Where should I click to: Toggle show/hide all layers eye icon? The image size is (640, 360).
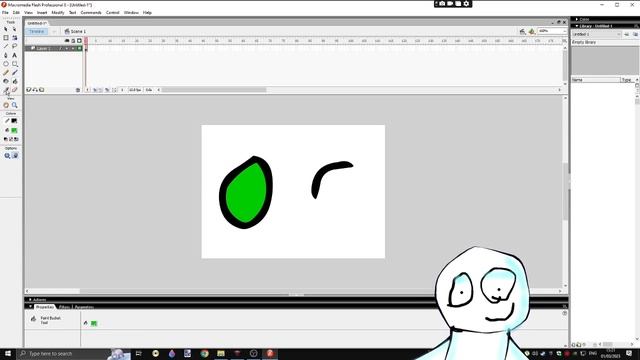tap(67, 41)
